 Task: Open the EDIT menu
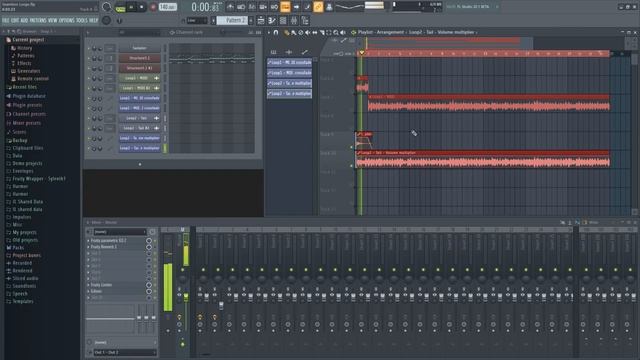pos(15,20)
